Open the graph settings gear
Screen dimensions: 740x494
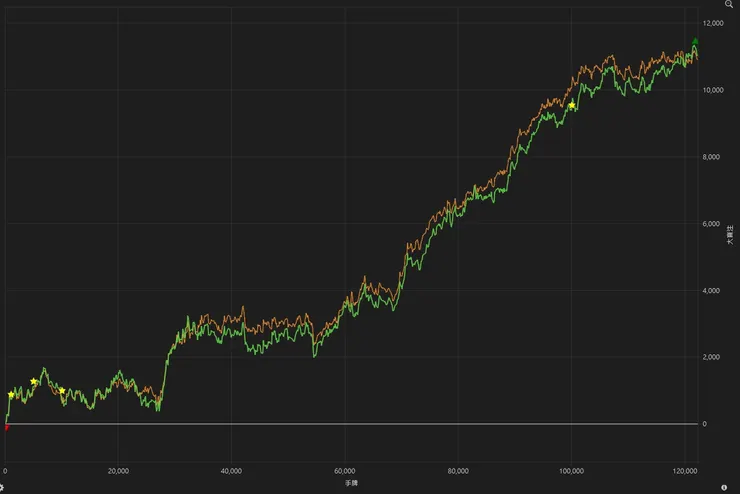1,487
